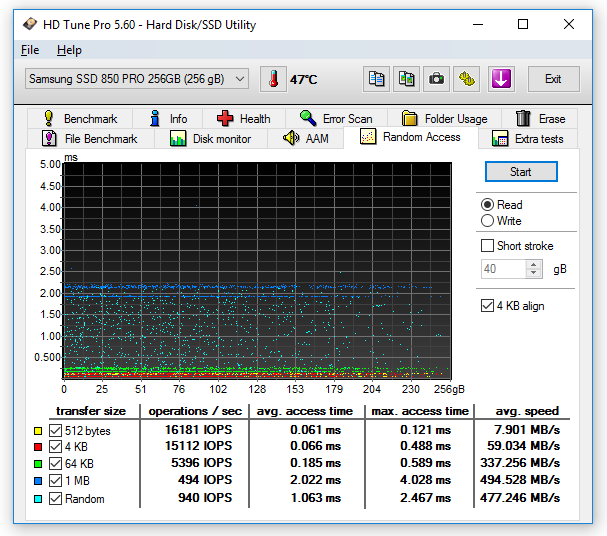
Task: Uncheck the 4 KB transfer size
Action: [x=55, y=447]
